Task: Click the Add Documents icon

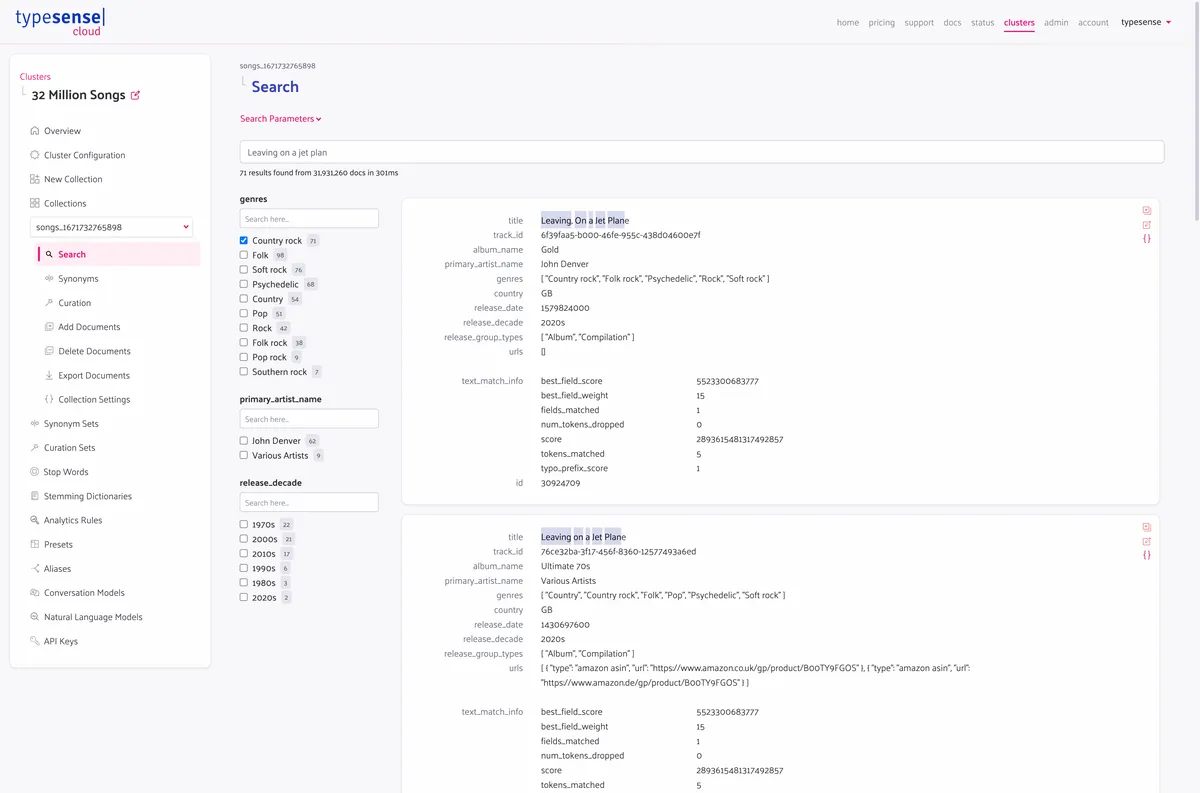Action: [x=49, y=327]
